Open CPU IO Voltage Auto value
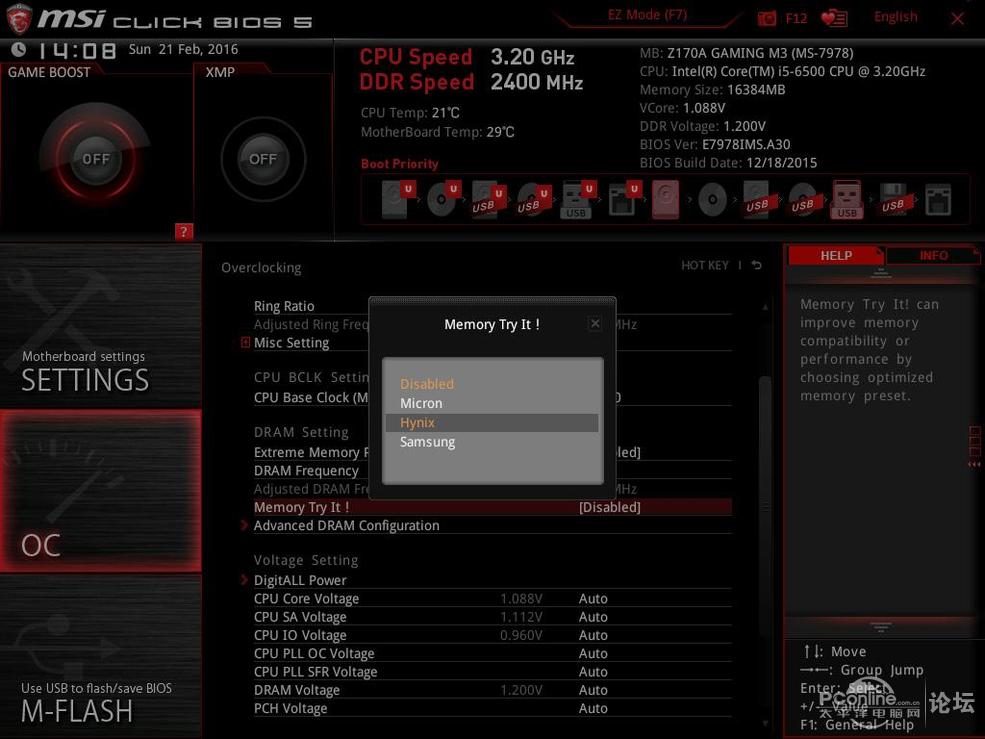Image resolution: width=985 pixels, height=739 pixels. pos(593,635)
